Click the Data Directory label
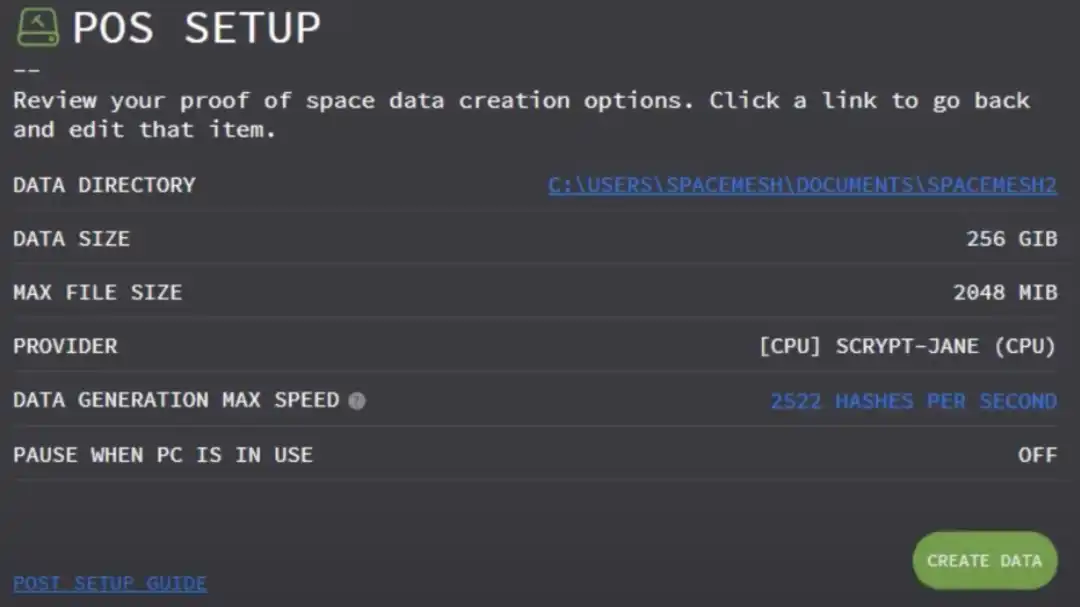Image resolution: width=1080 pixels, height=607 pixels. (104, 185)
